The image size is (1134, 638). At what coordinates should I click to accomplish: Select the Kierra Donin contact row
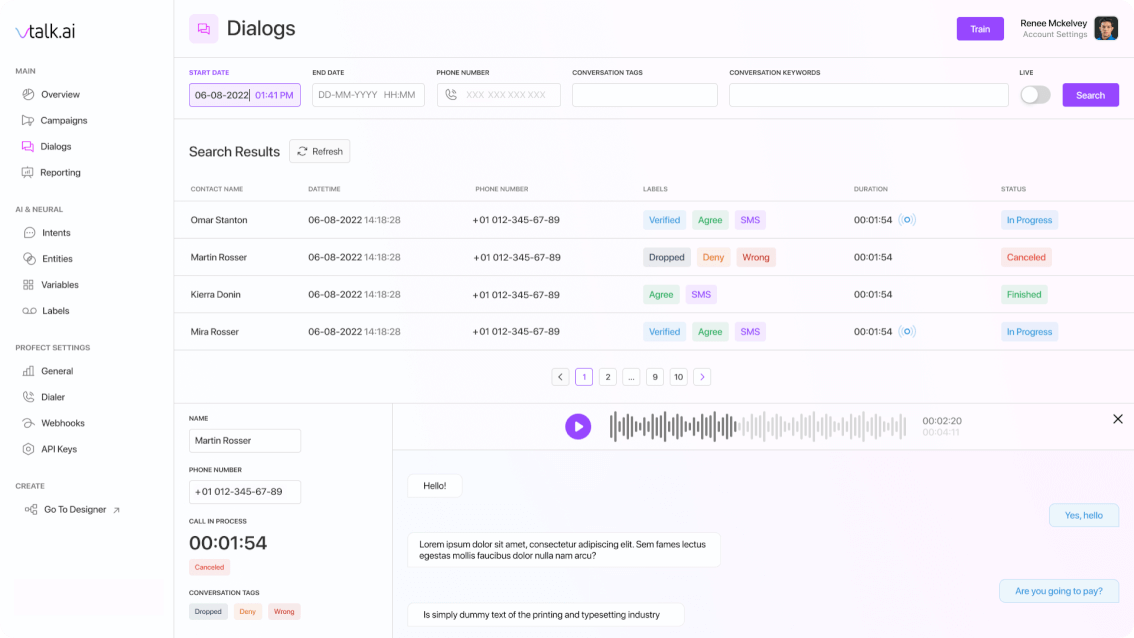[654, 294]
